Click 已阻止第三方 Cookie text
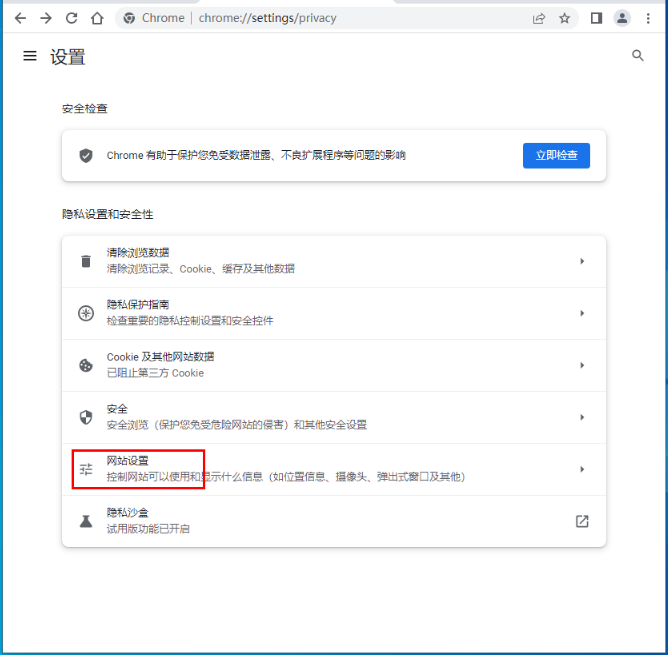The image size is (668, 655). (x=155, y=373)
